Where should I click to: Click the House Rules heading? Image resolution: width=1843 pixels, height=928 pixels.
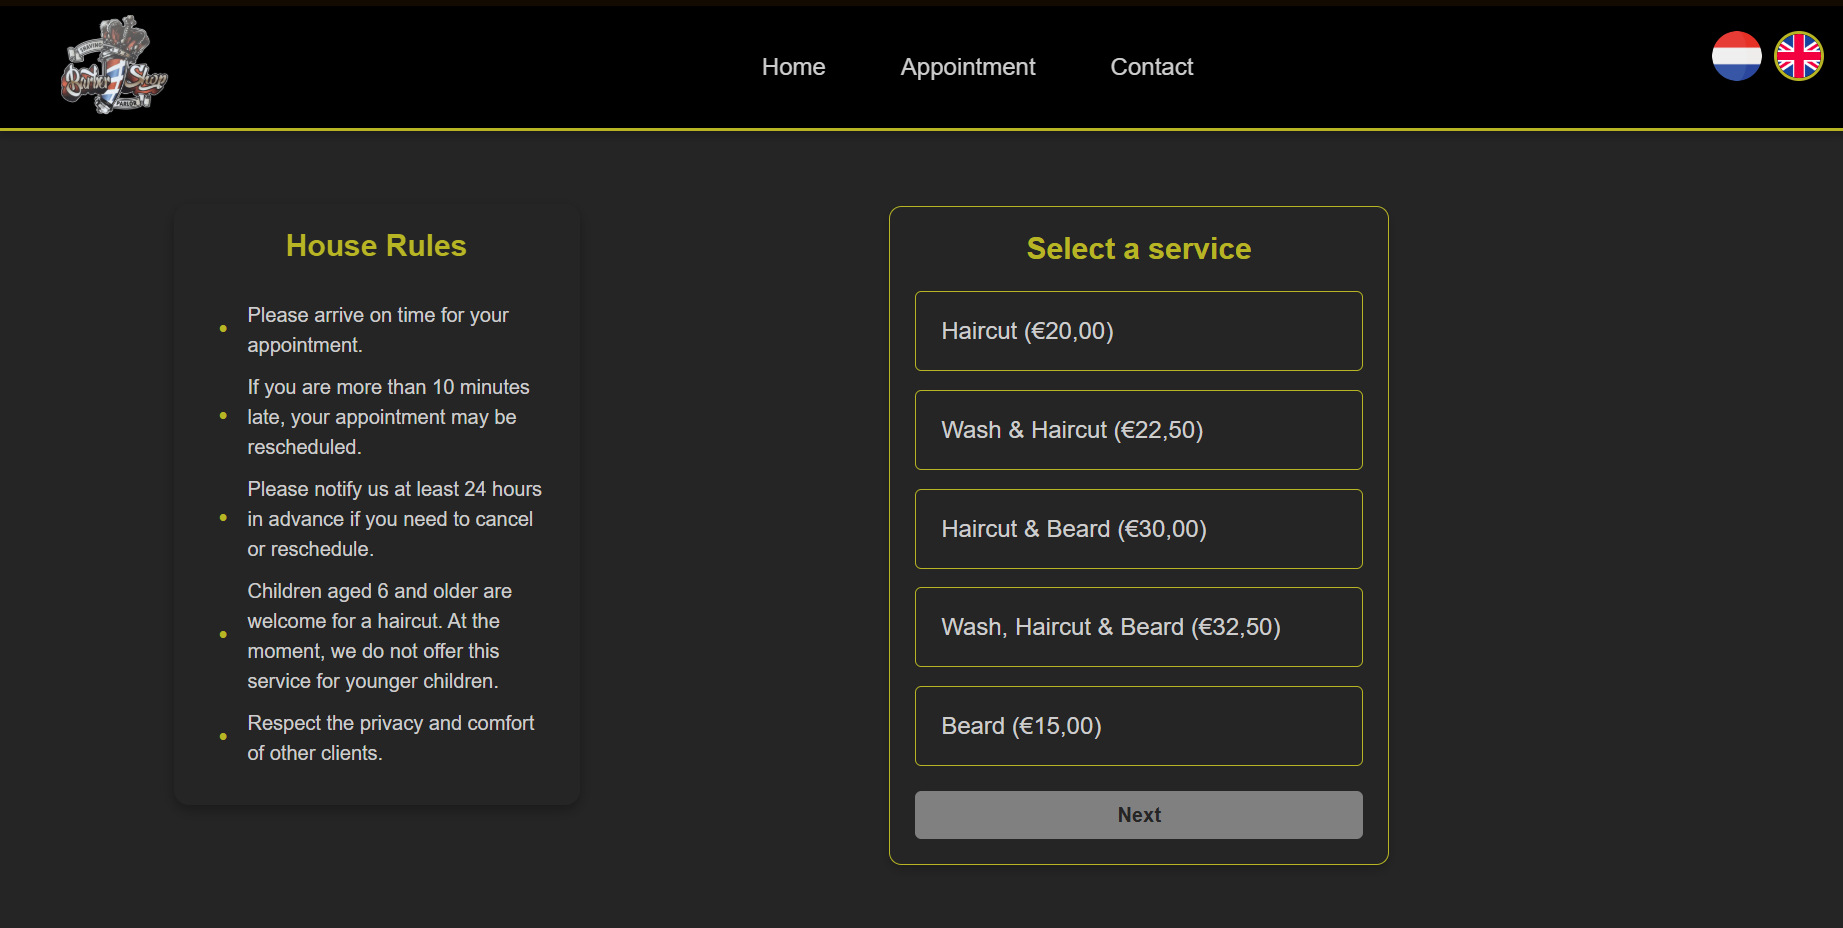[375, 245]
